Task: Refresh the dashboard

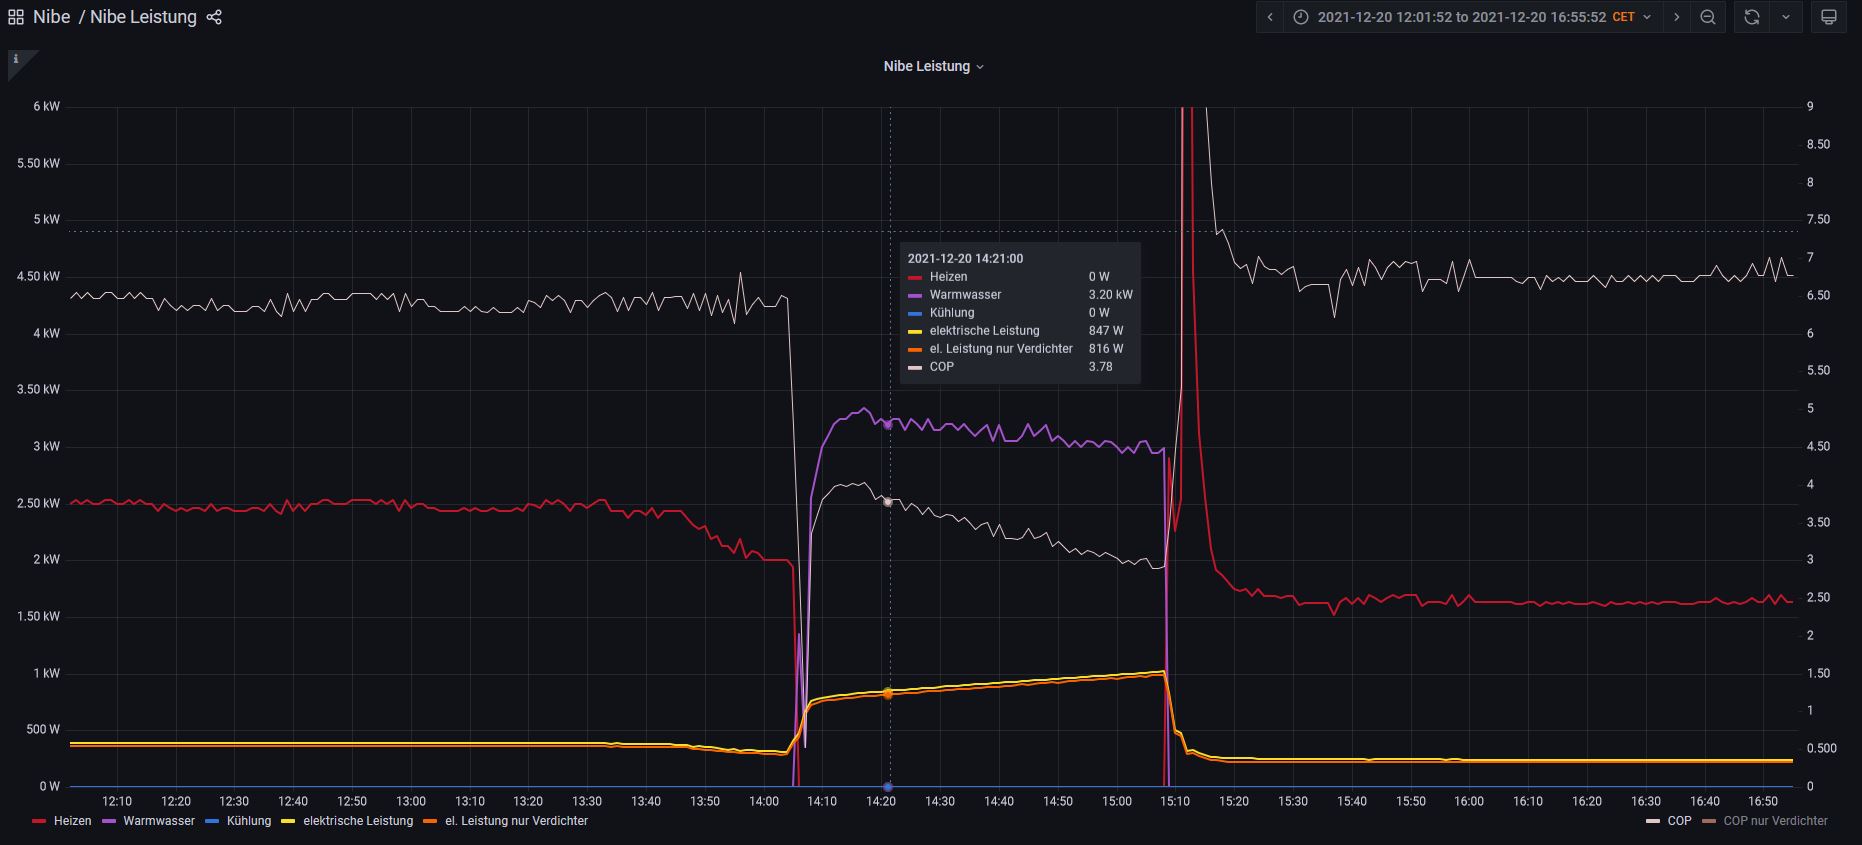Action: (x=1751, y=17)
